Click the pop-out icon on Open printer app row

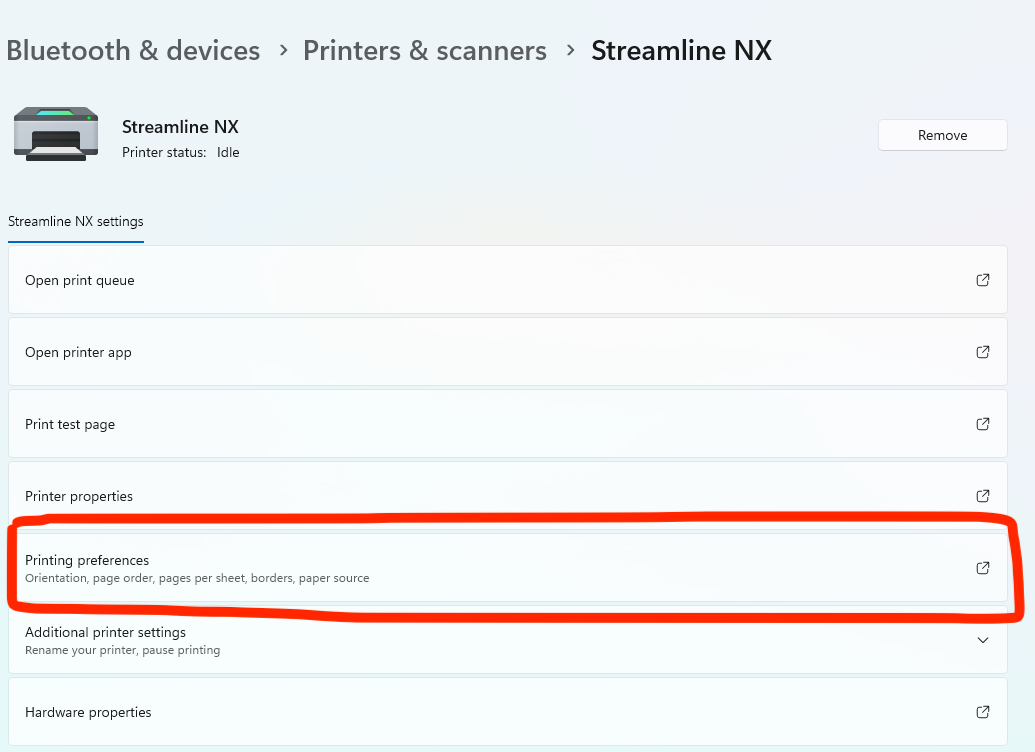tap(982, 352)
